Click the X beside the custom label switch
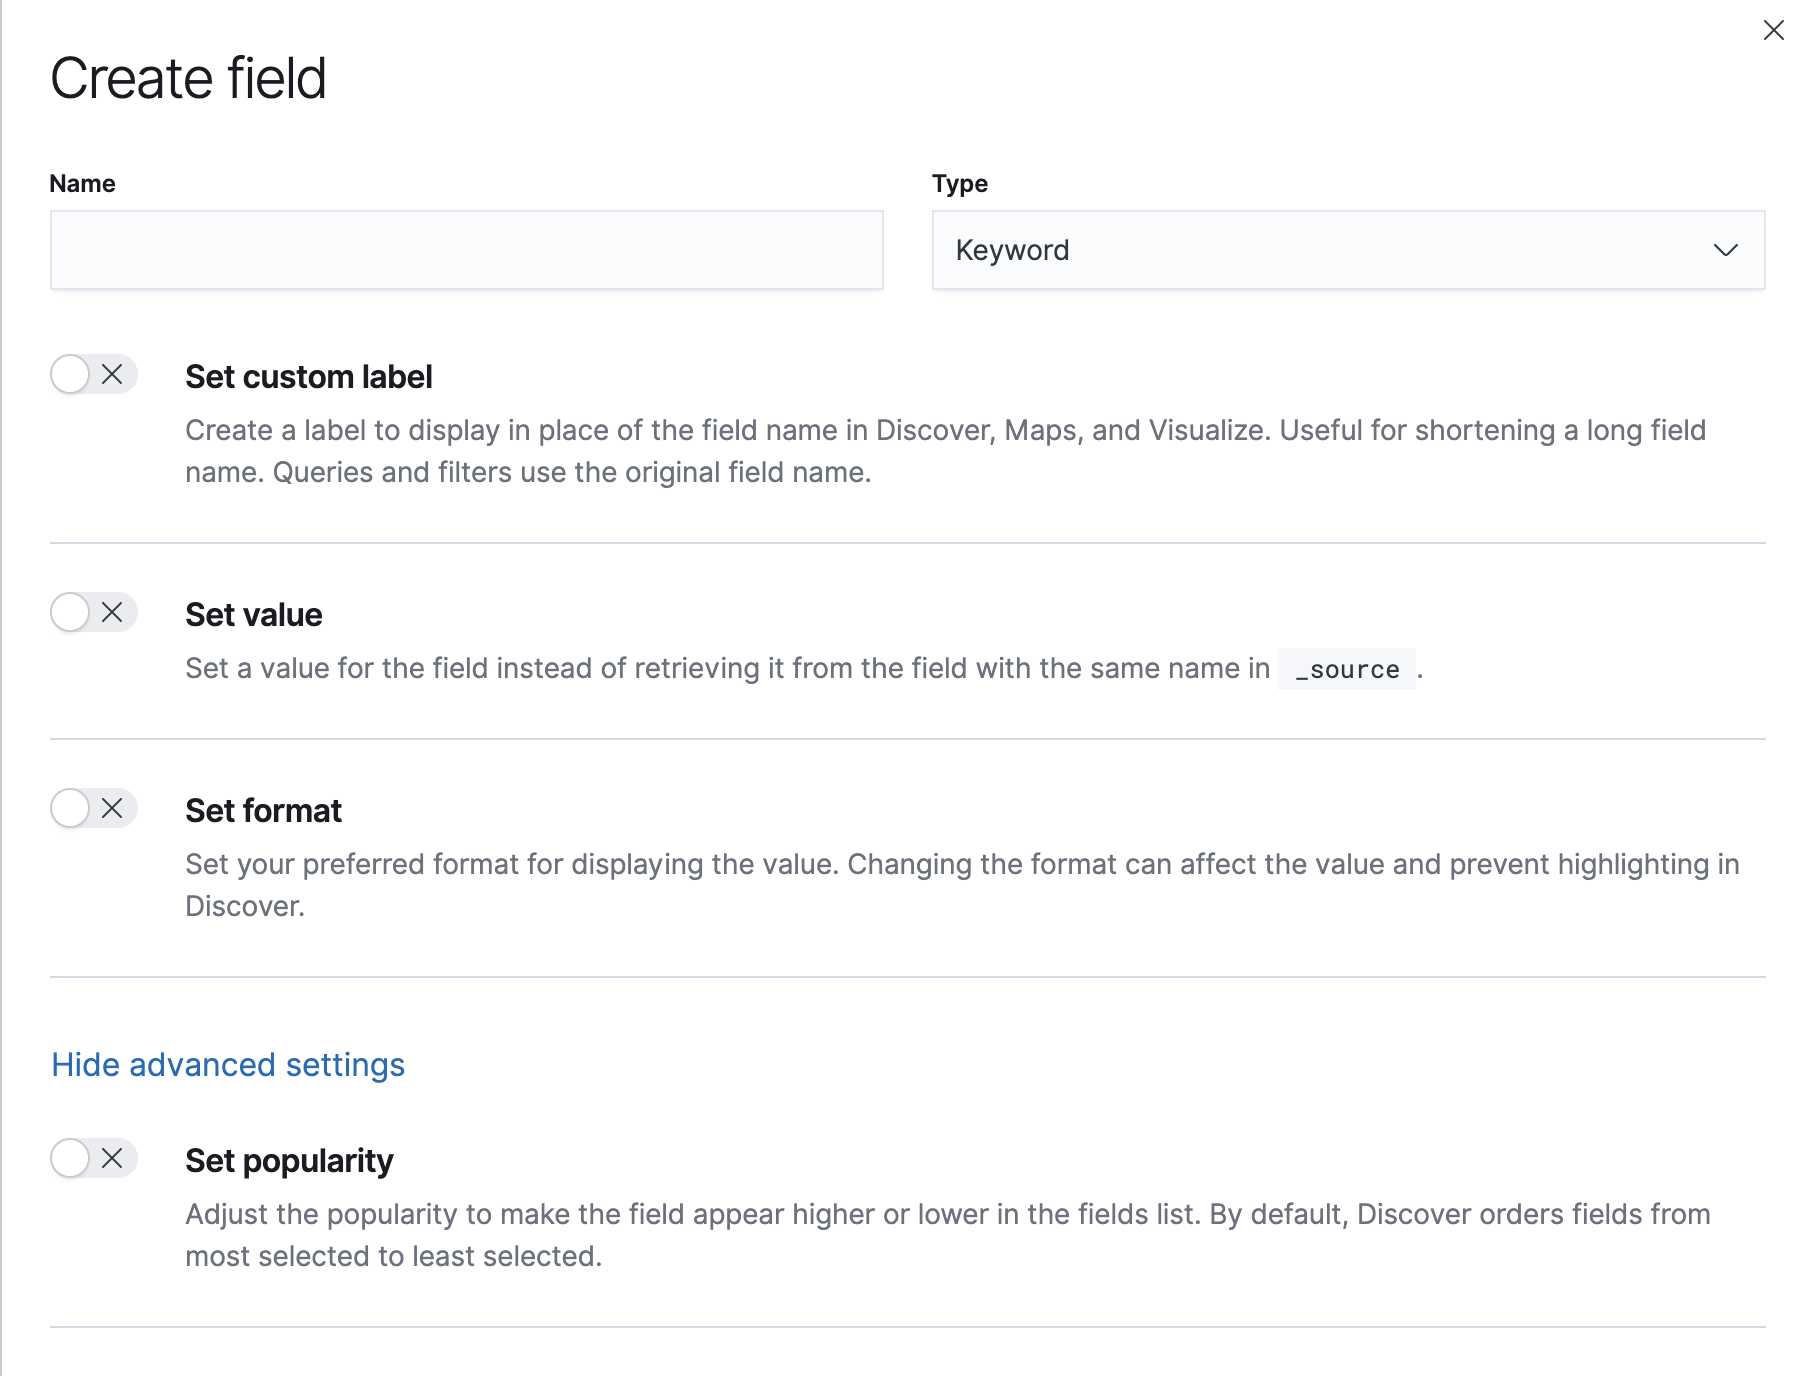1800x1376 pixels. pyautogui.click(x=113, y=375)
